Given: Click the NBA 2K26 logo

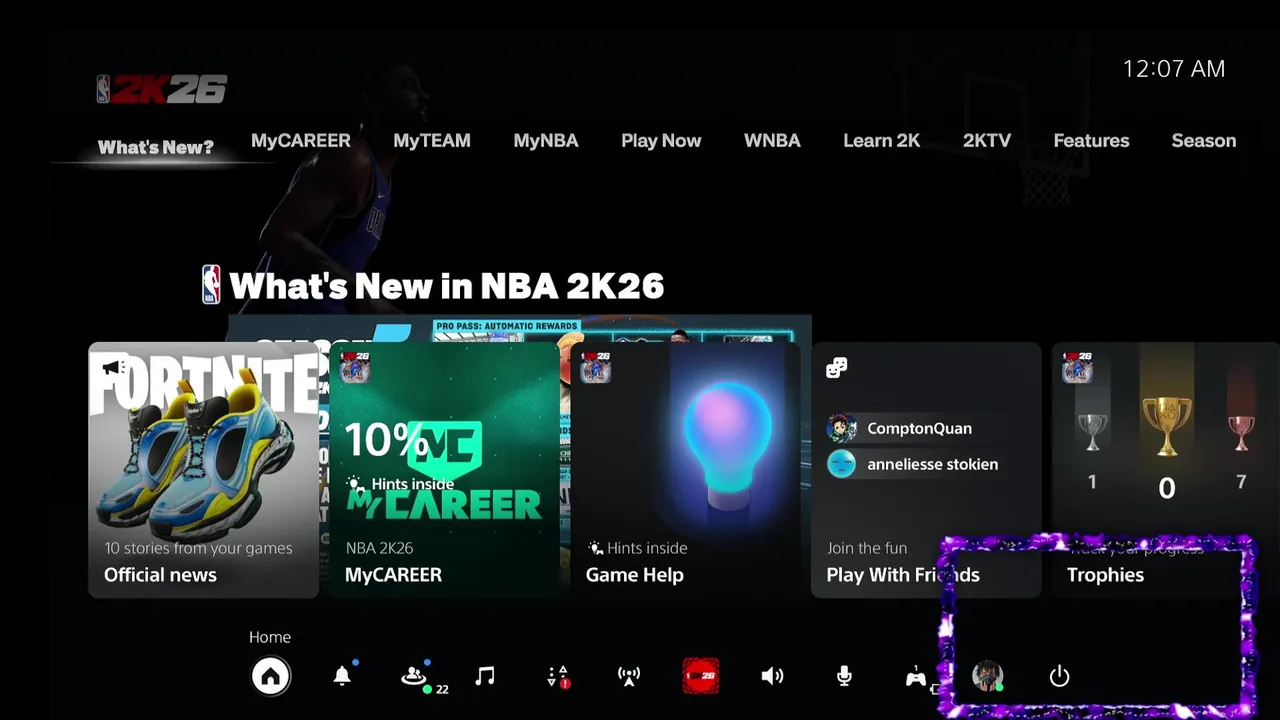Looking at the screenshot, I should coord(162,89).
